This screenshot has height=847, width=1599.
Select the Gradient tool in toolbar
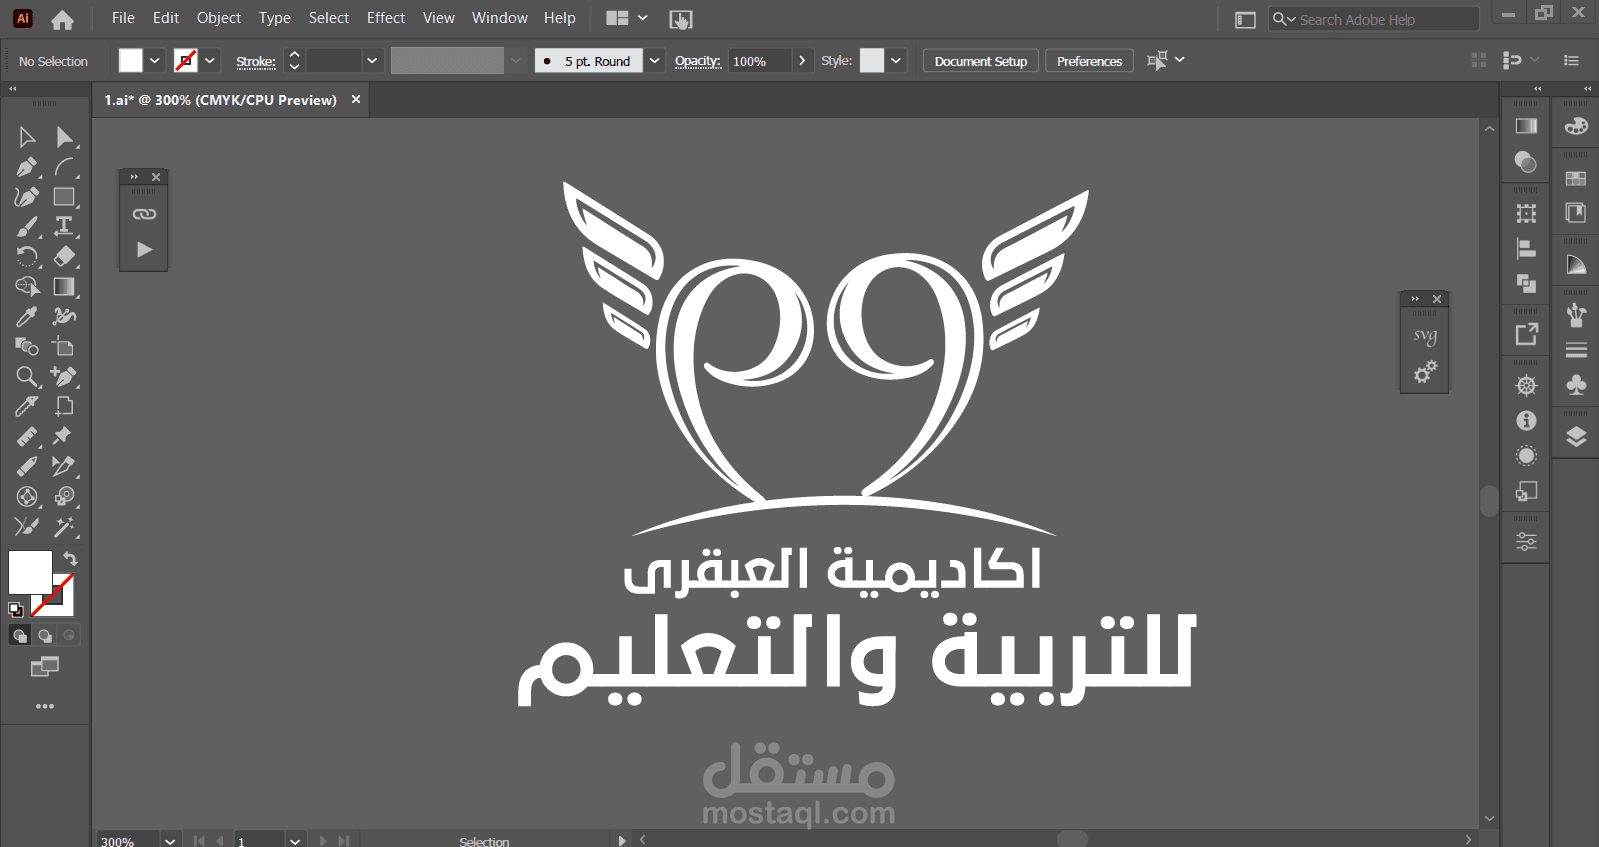tap(64, 287)
